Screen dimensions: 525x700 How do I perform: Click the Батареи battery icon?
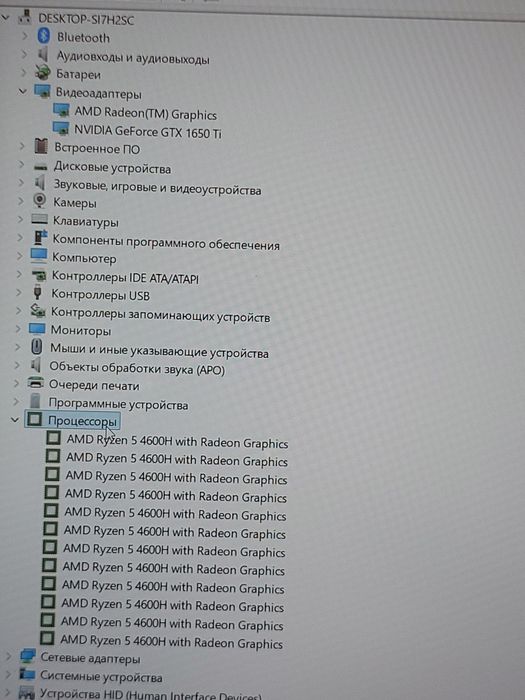click(43, 72)
